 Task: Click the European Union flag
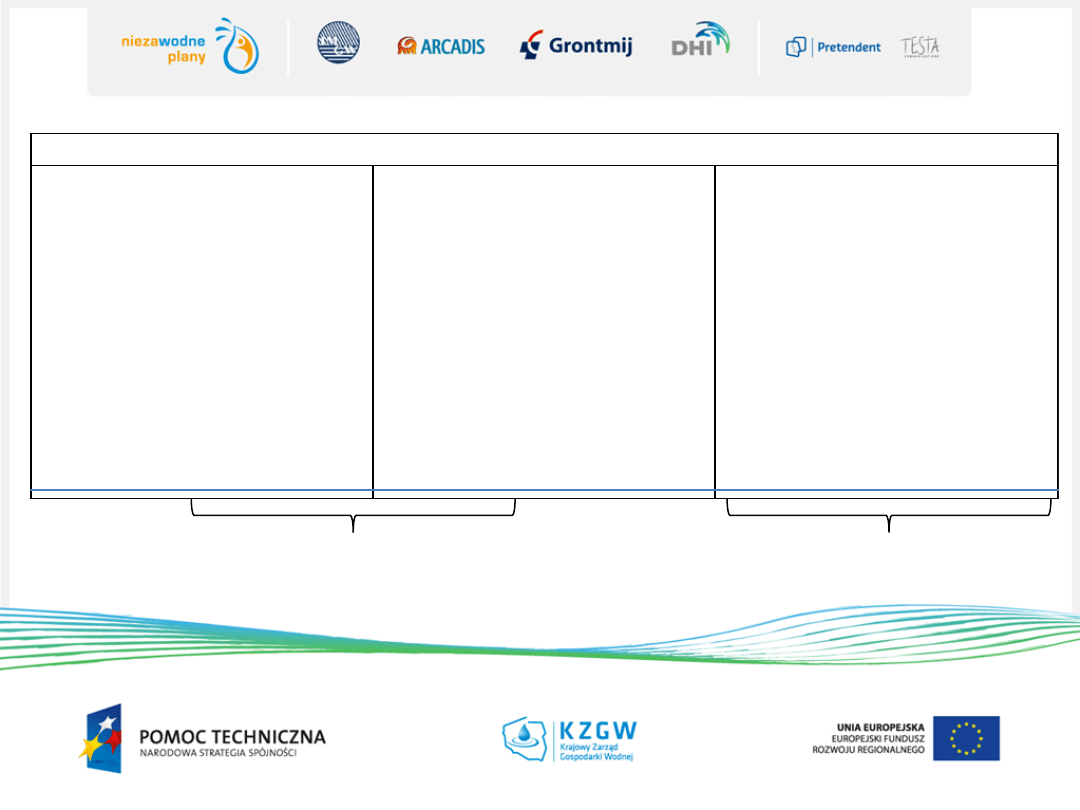click(x=966, y=738)
